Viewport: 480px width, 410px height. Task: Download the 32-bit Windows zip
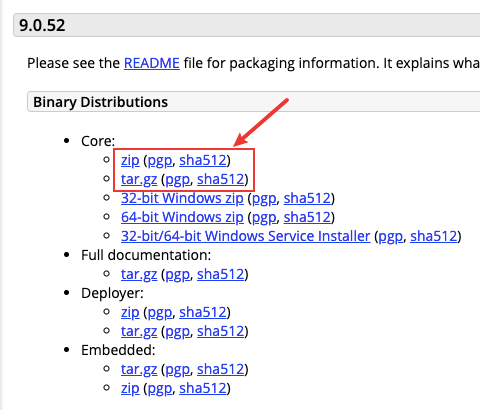(182, 198)
